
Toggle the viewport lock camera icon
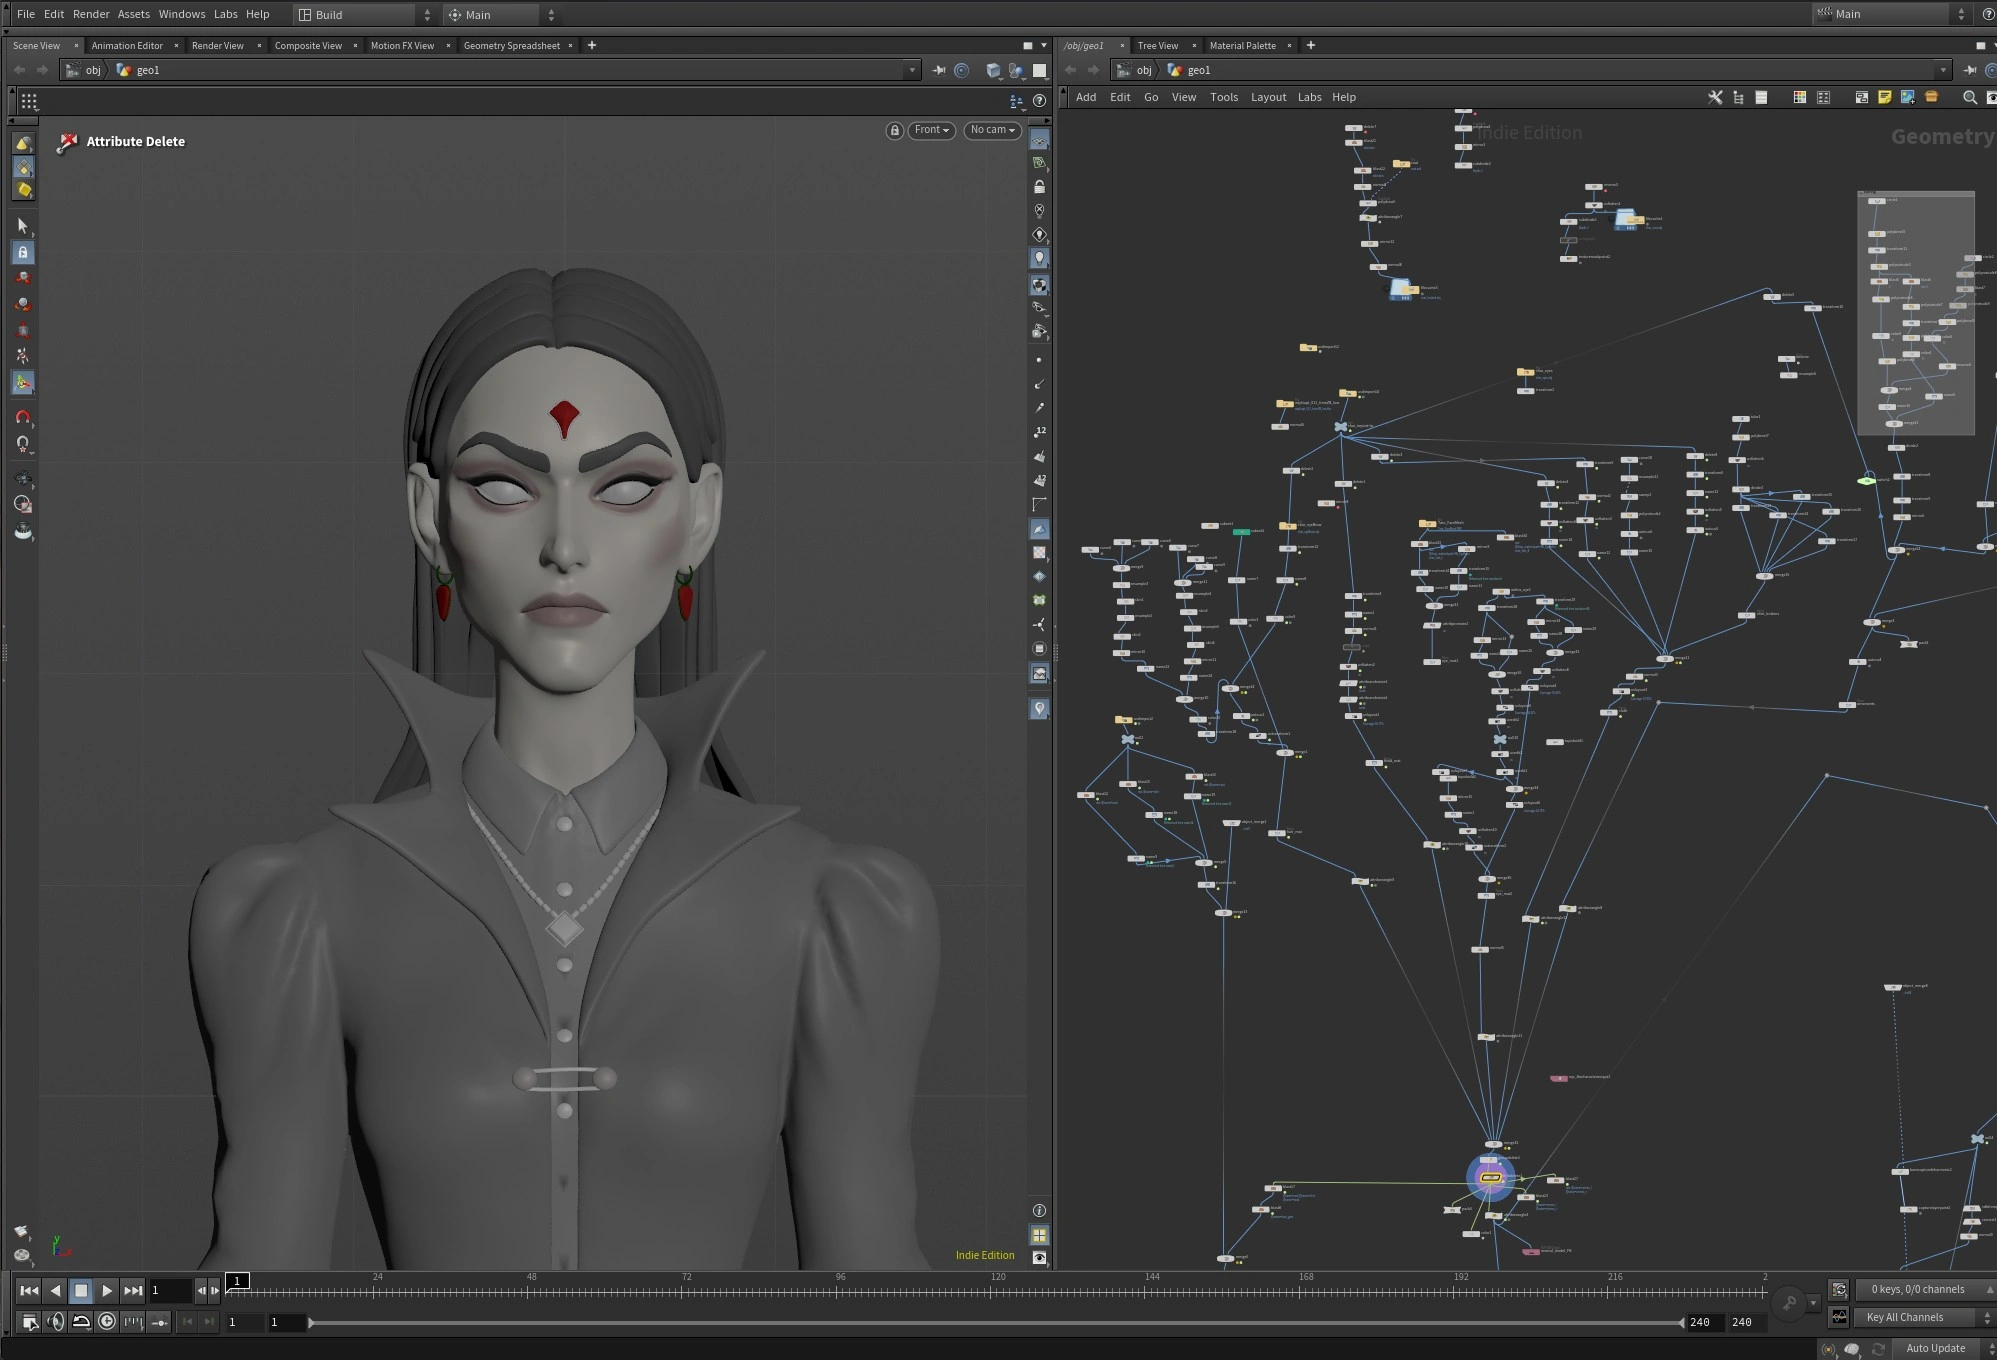coord(894,130)
